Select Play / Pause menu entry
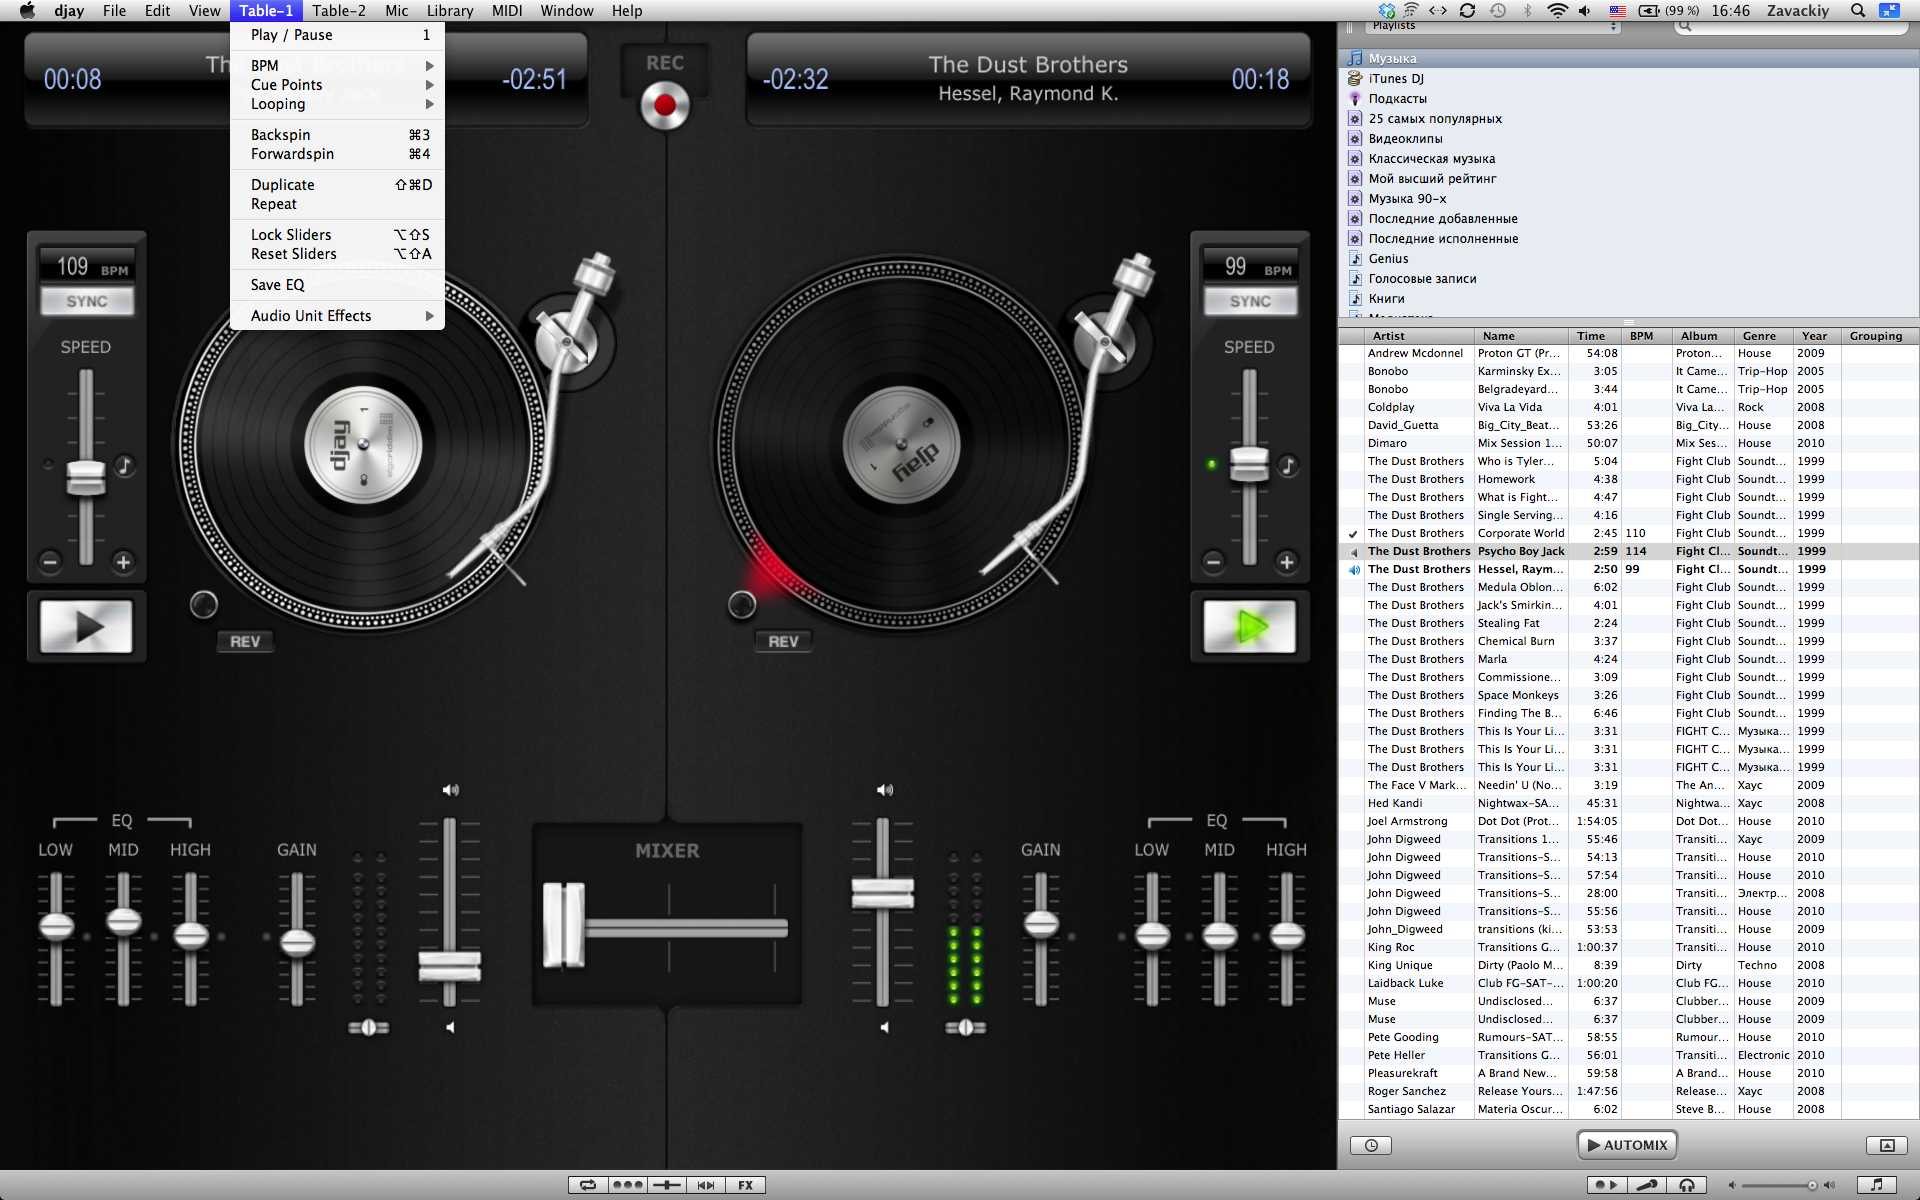 (337, 35)
